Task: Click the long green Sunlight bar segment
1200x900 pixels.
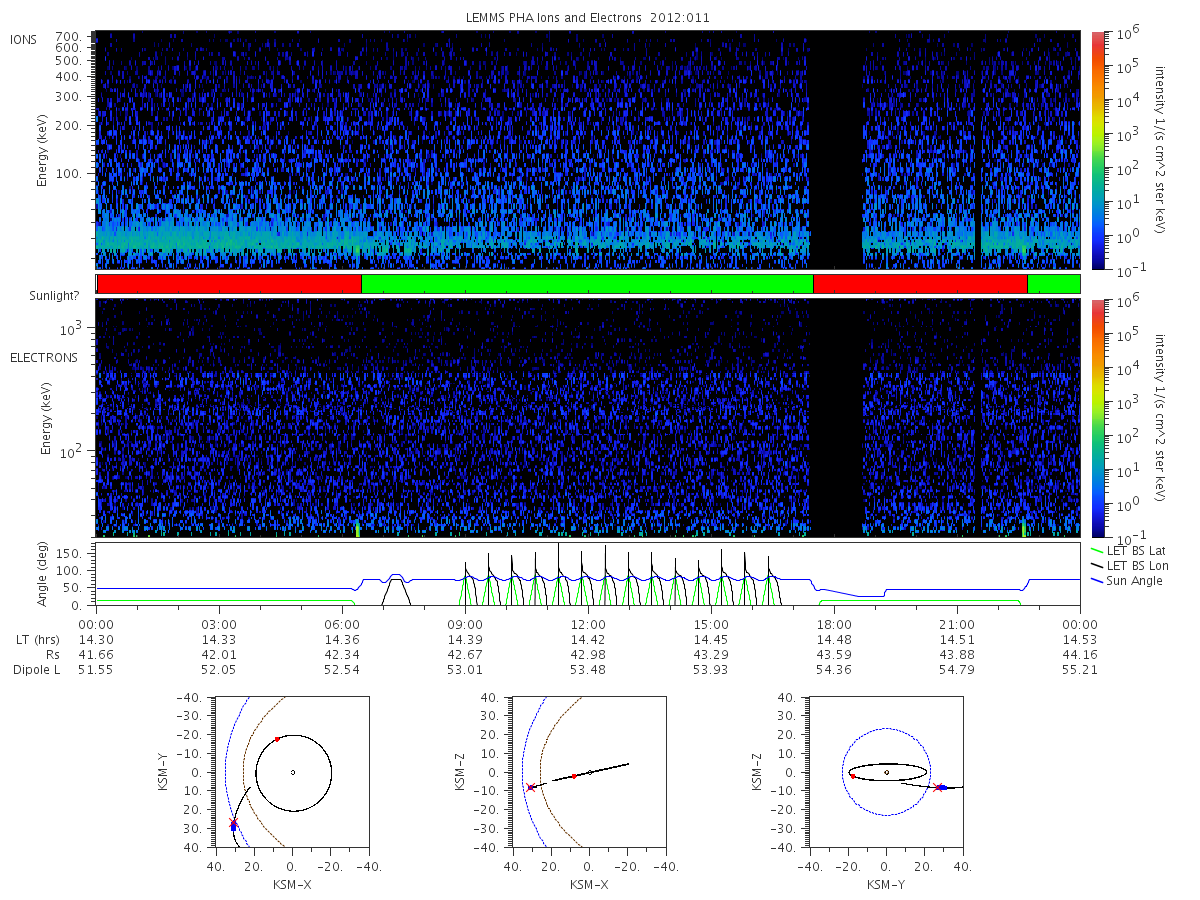Action: point(587,284)
